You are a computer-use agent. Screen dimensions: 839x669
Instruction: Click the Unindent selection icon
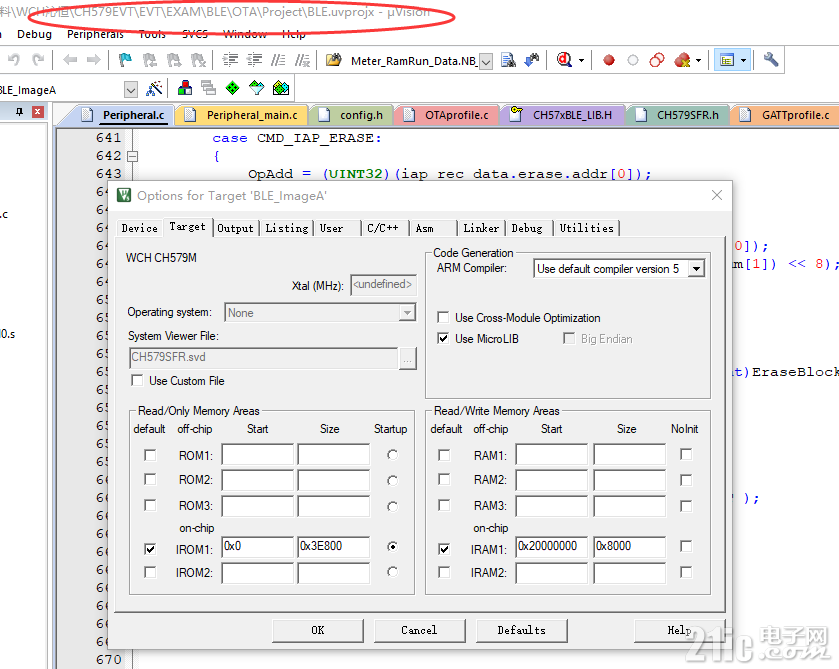[254, 59]
